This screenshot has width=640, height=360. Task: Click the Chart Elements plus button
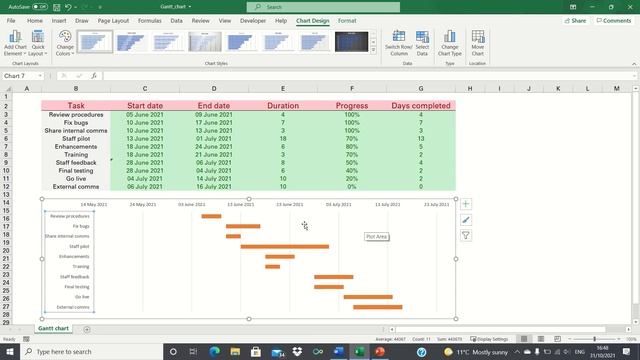(x=466, y=204)
